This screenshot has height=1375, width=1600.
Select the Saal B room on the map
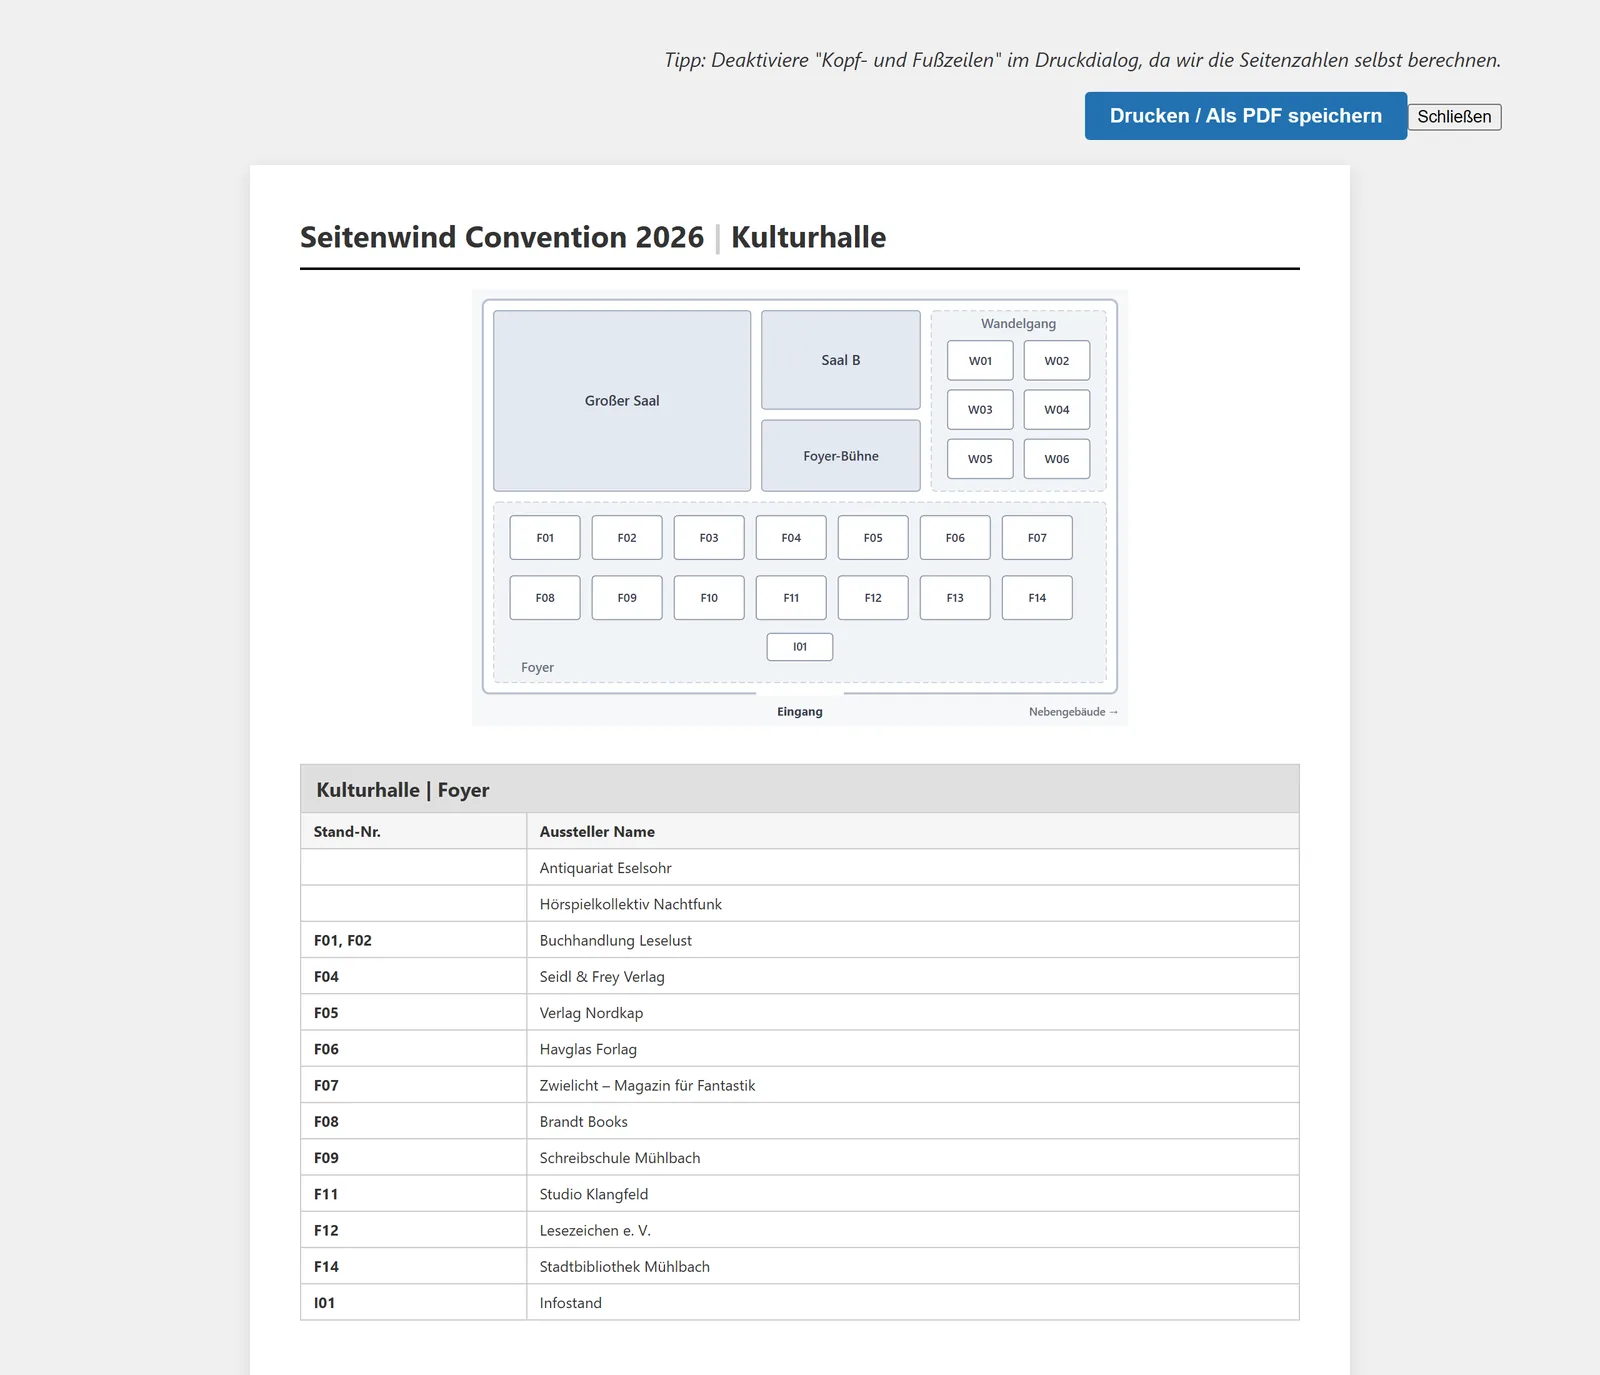coord(841,360)
